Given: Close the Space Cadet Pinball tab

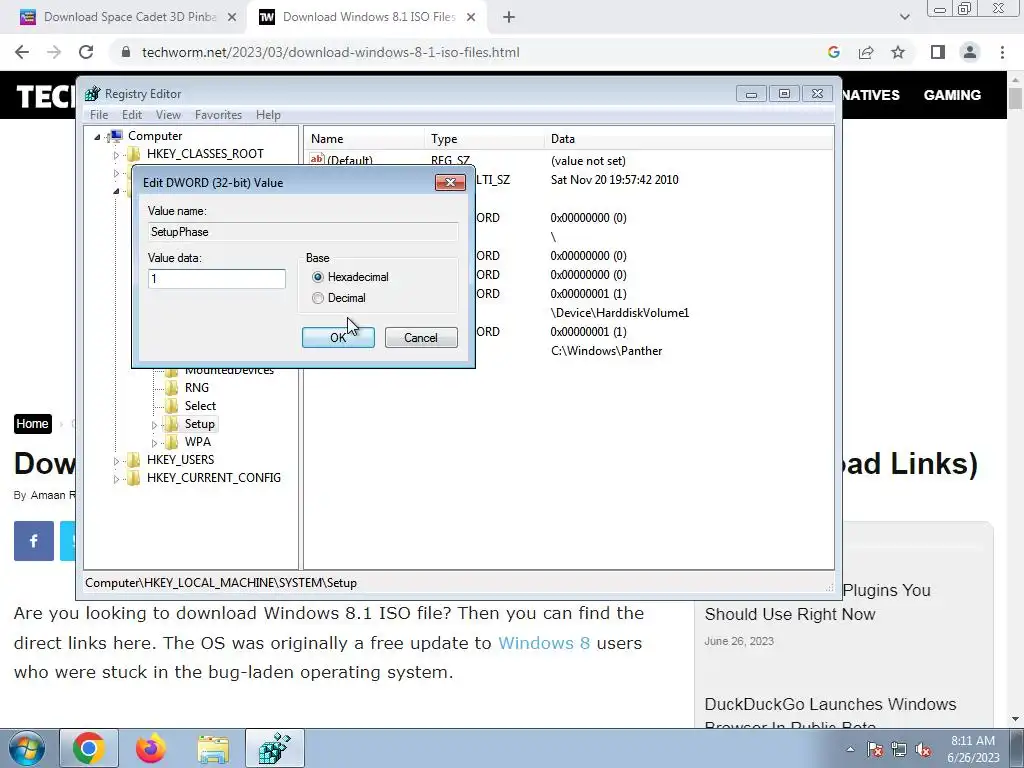Looking at the screenshot, I should point(232,18).
